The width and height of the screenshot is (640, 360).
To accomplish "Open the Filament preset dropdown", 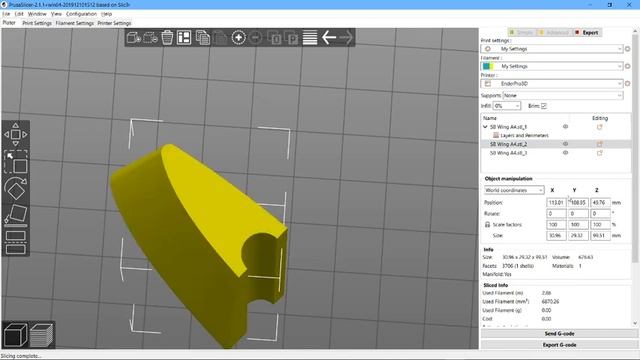I will point(552,66).
